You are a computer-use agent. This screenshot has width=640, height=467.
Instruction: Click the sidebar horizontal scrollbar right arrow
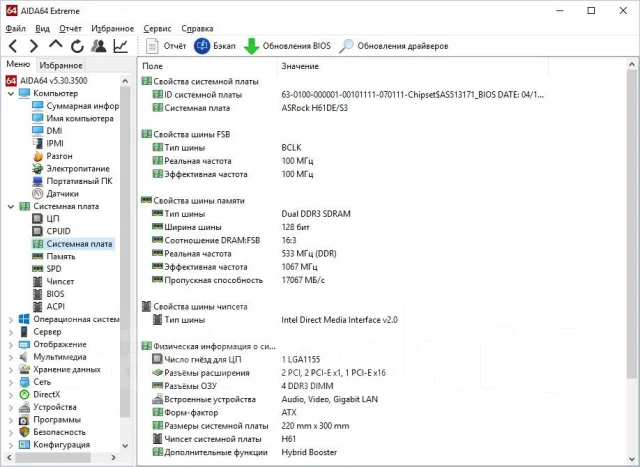tap(114, 458)
